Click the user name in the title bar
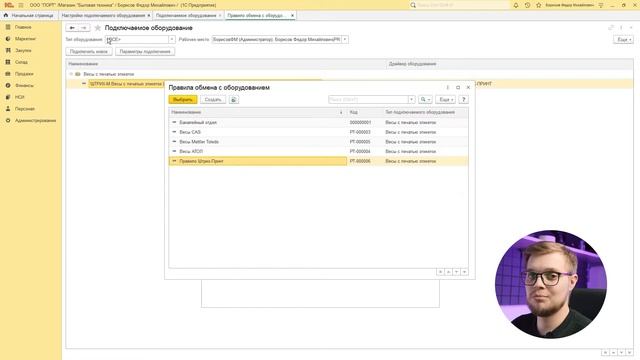Screen dimensions: 640x360 (569, 5)
